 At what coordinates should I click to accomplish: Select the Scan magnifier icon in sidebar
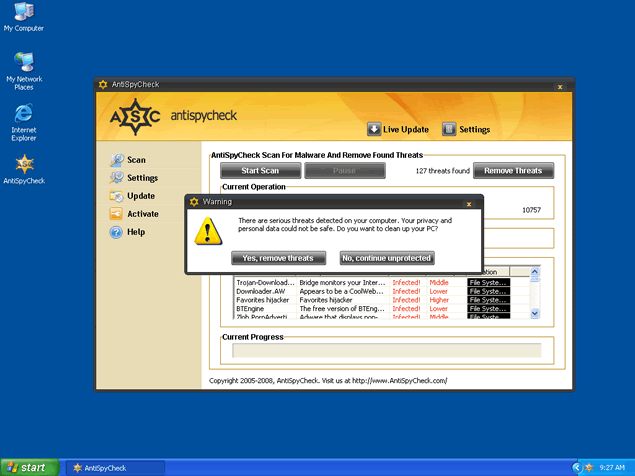point(116,160)
